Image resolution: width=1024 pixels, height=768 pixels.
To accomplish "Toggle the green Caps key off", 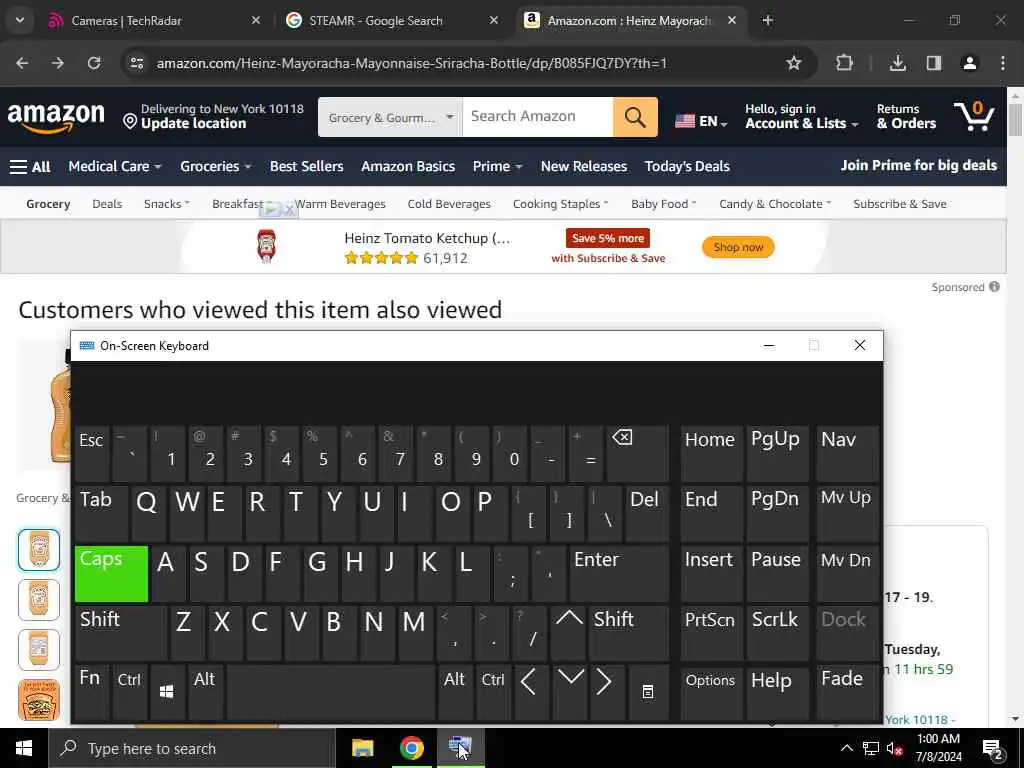I will coord(111,573).
